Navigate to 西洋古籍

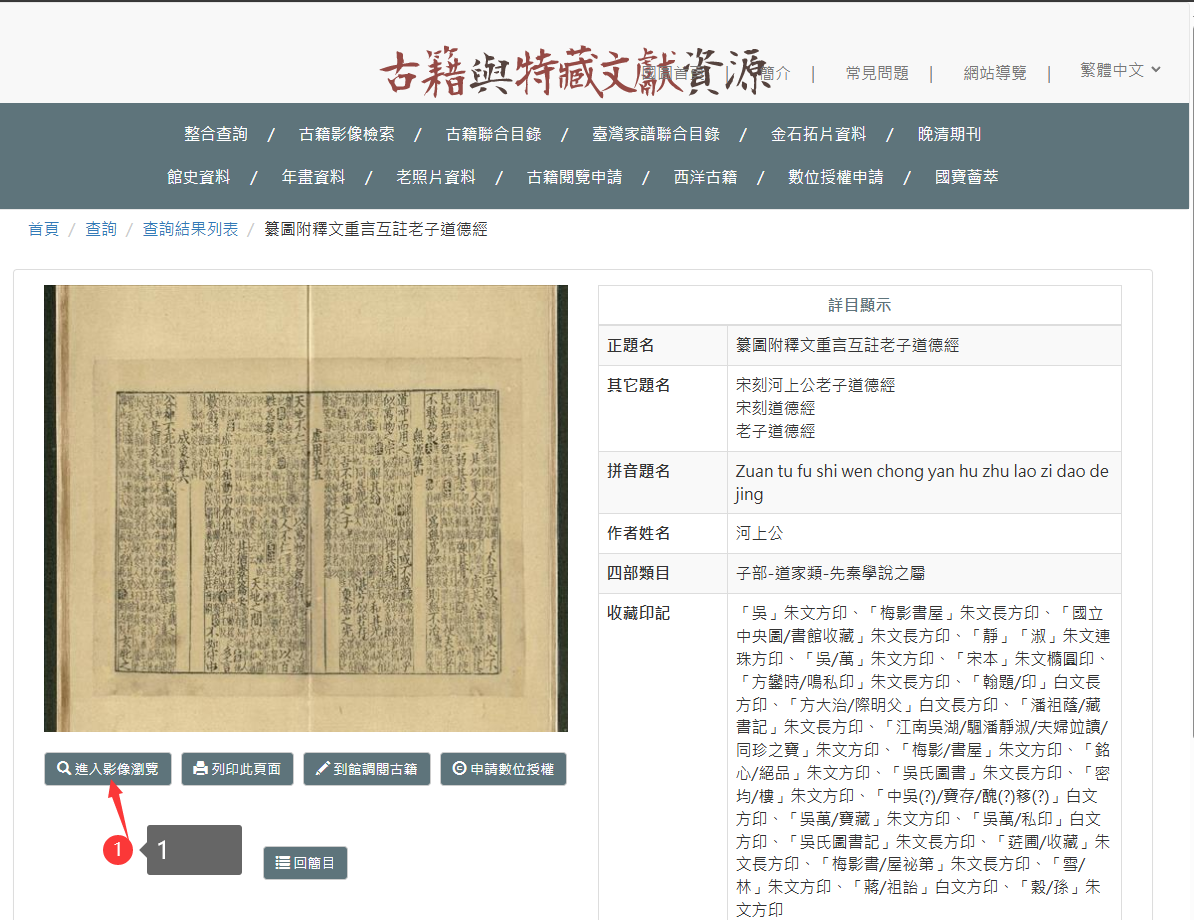point(705,177)
